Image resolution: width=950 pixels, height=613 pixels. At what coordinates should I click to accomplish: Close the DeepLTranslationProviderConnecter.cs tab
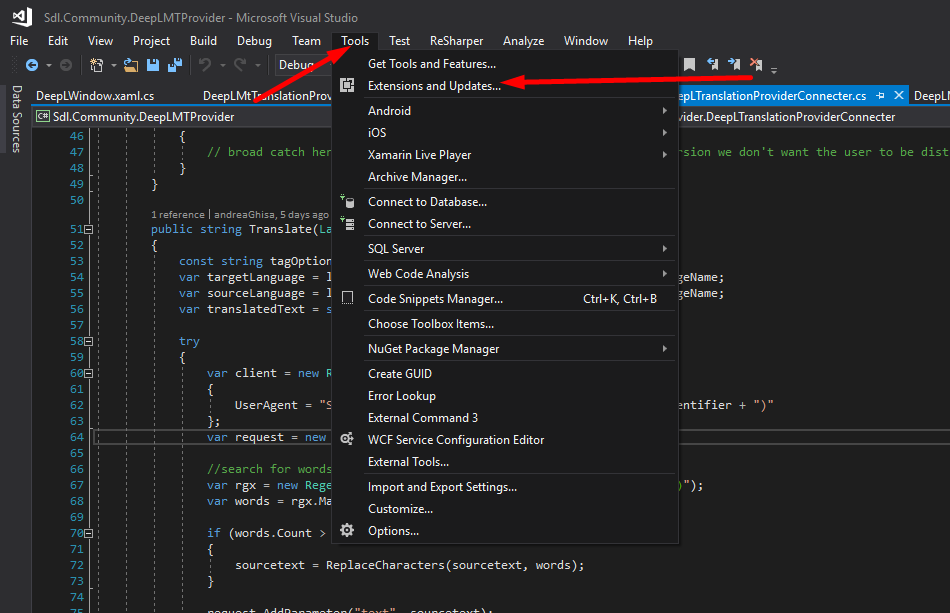(898, 96)
